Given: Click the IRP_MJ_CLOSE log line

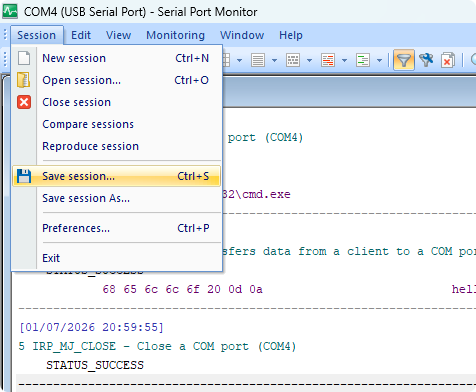Looking at the screenshot, I should click(x=157, y=346).
